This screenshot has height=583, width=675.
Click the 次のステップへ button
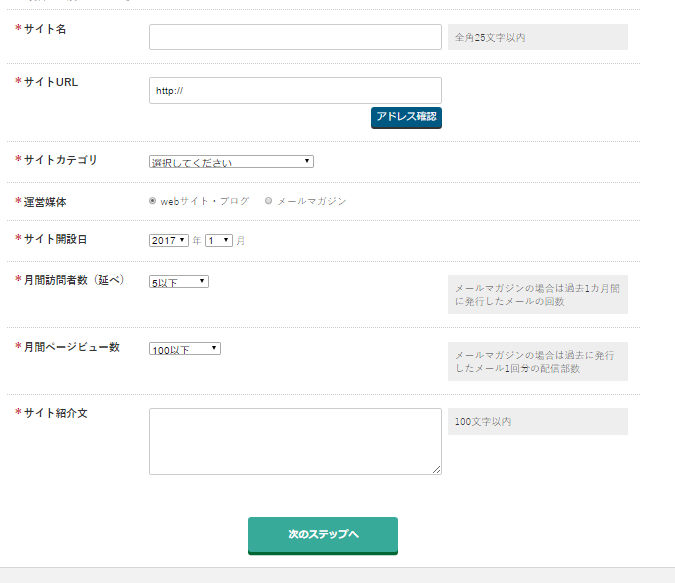pos(323,536)
